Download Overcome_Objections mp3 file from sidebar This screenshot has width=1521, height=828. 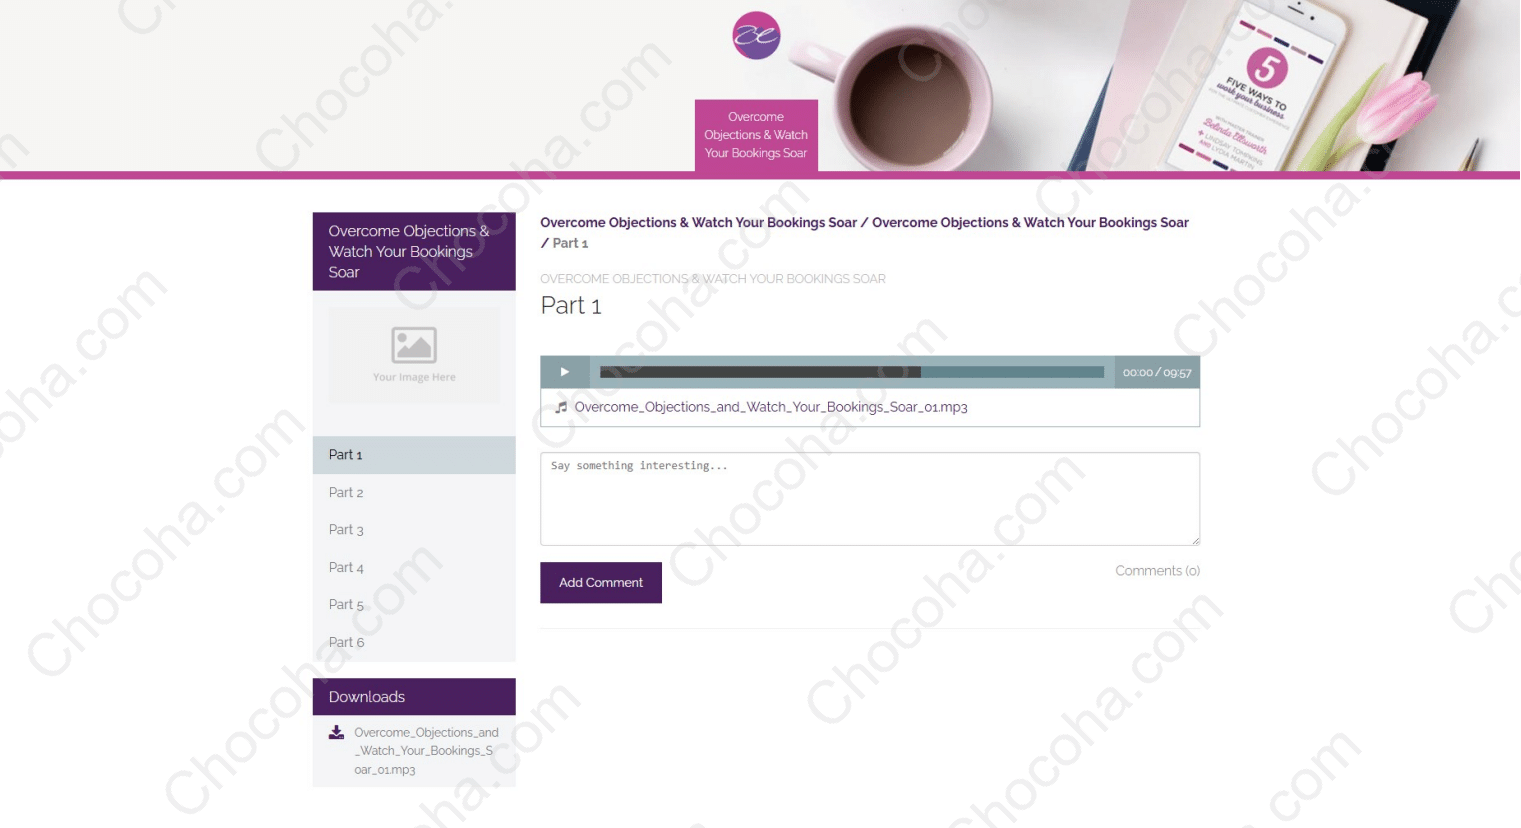426,751
